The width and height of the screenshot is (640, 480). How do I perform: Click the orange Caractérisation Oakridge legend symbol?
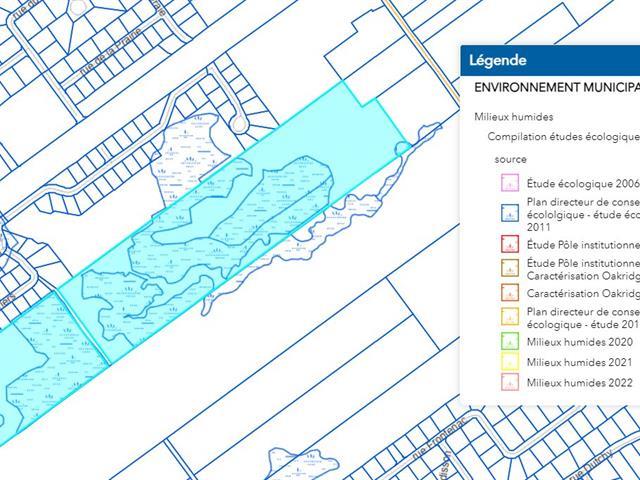pyautogui.click(x=508, y=294)
